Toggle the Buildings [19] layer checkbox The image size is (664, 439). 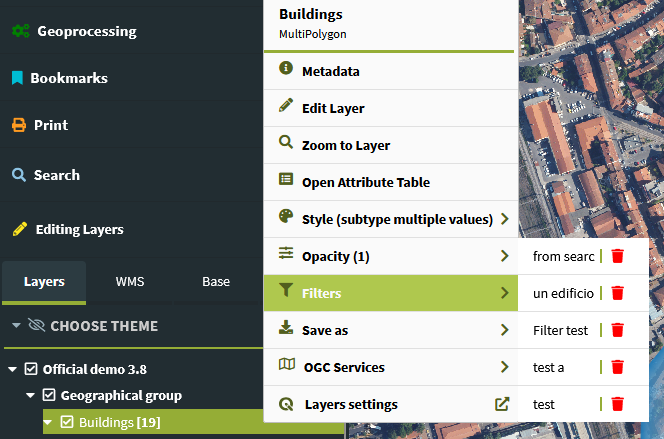pos(67,422)
